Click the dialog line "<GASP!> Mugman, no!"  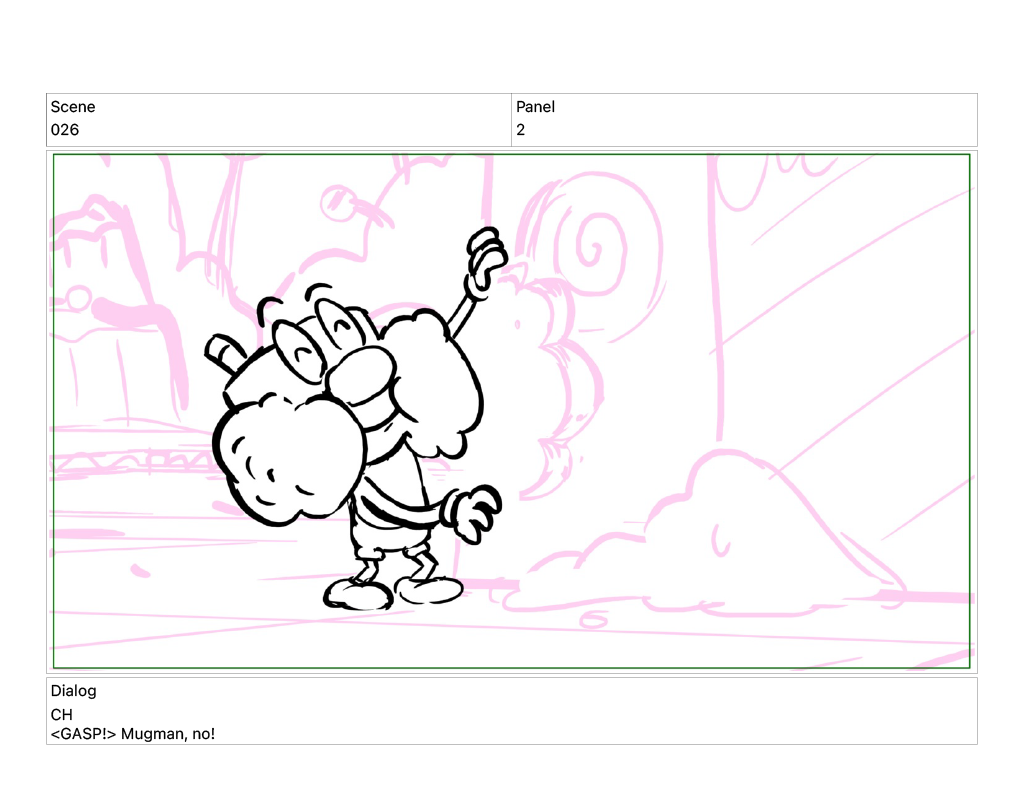[133, 735]
